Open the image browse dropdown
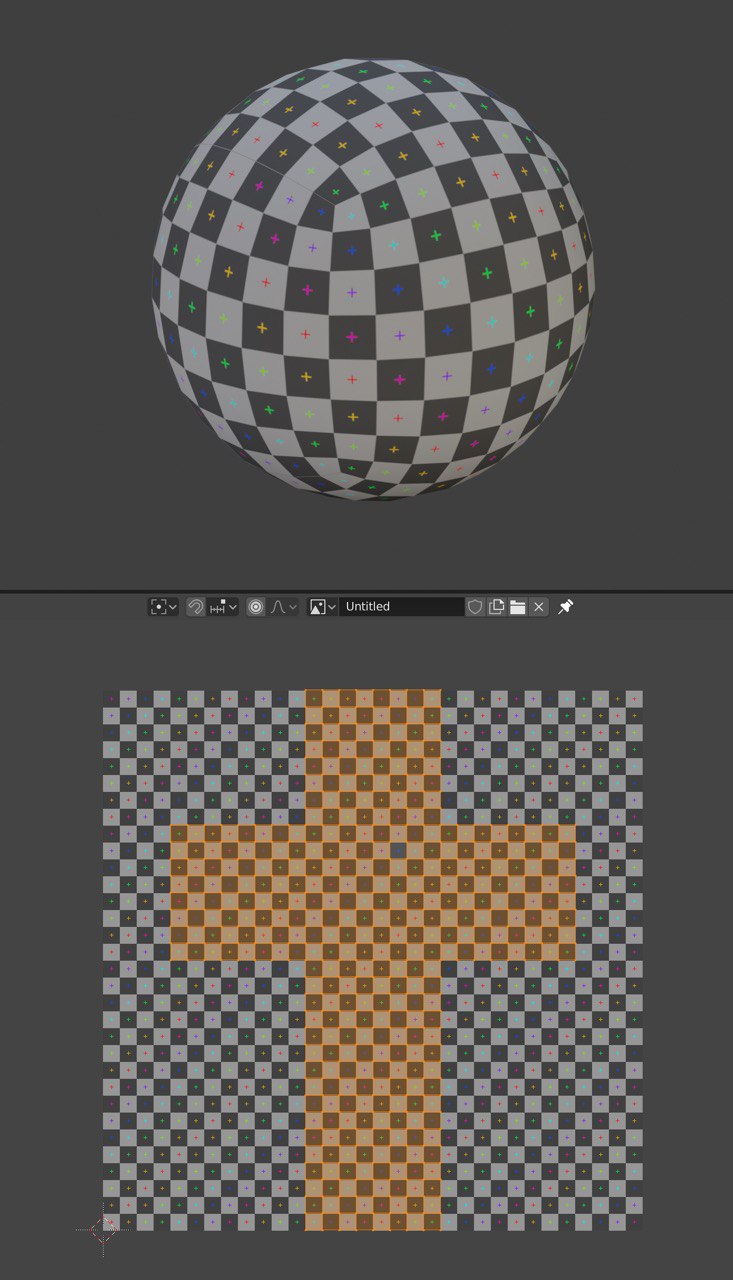This screenshot has height=1280, width=733. click(x=322, y=607)
